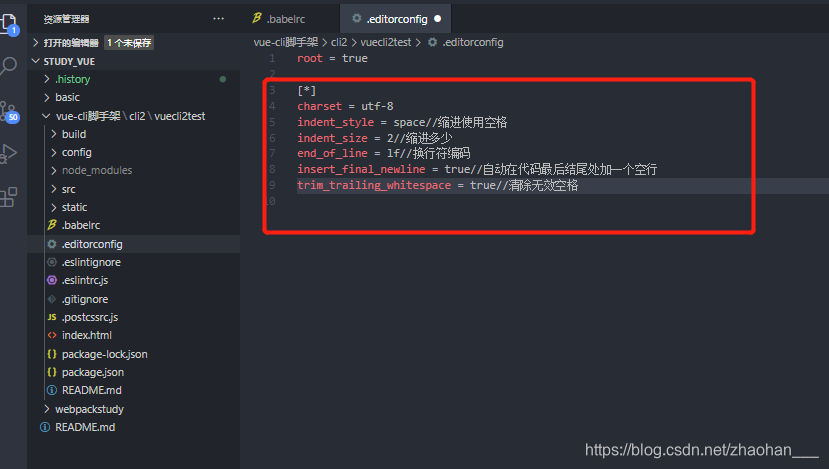Open .gitignore file
Image resolution: width=829 pixels, height=469 pixels.
(85, 299)
